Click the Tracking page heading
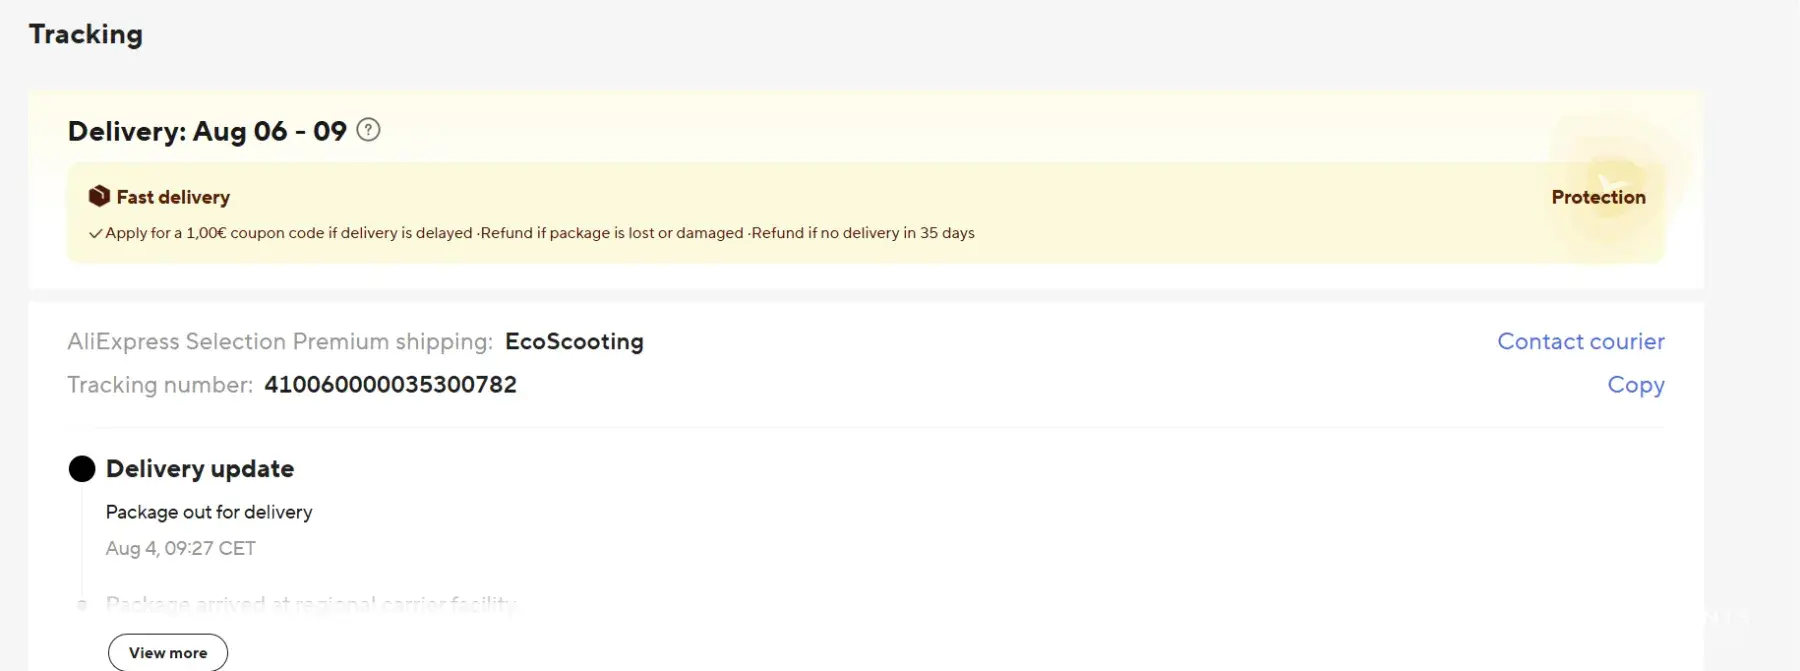 86,34
